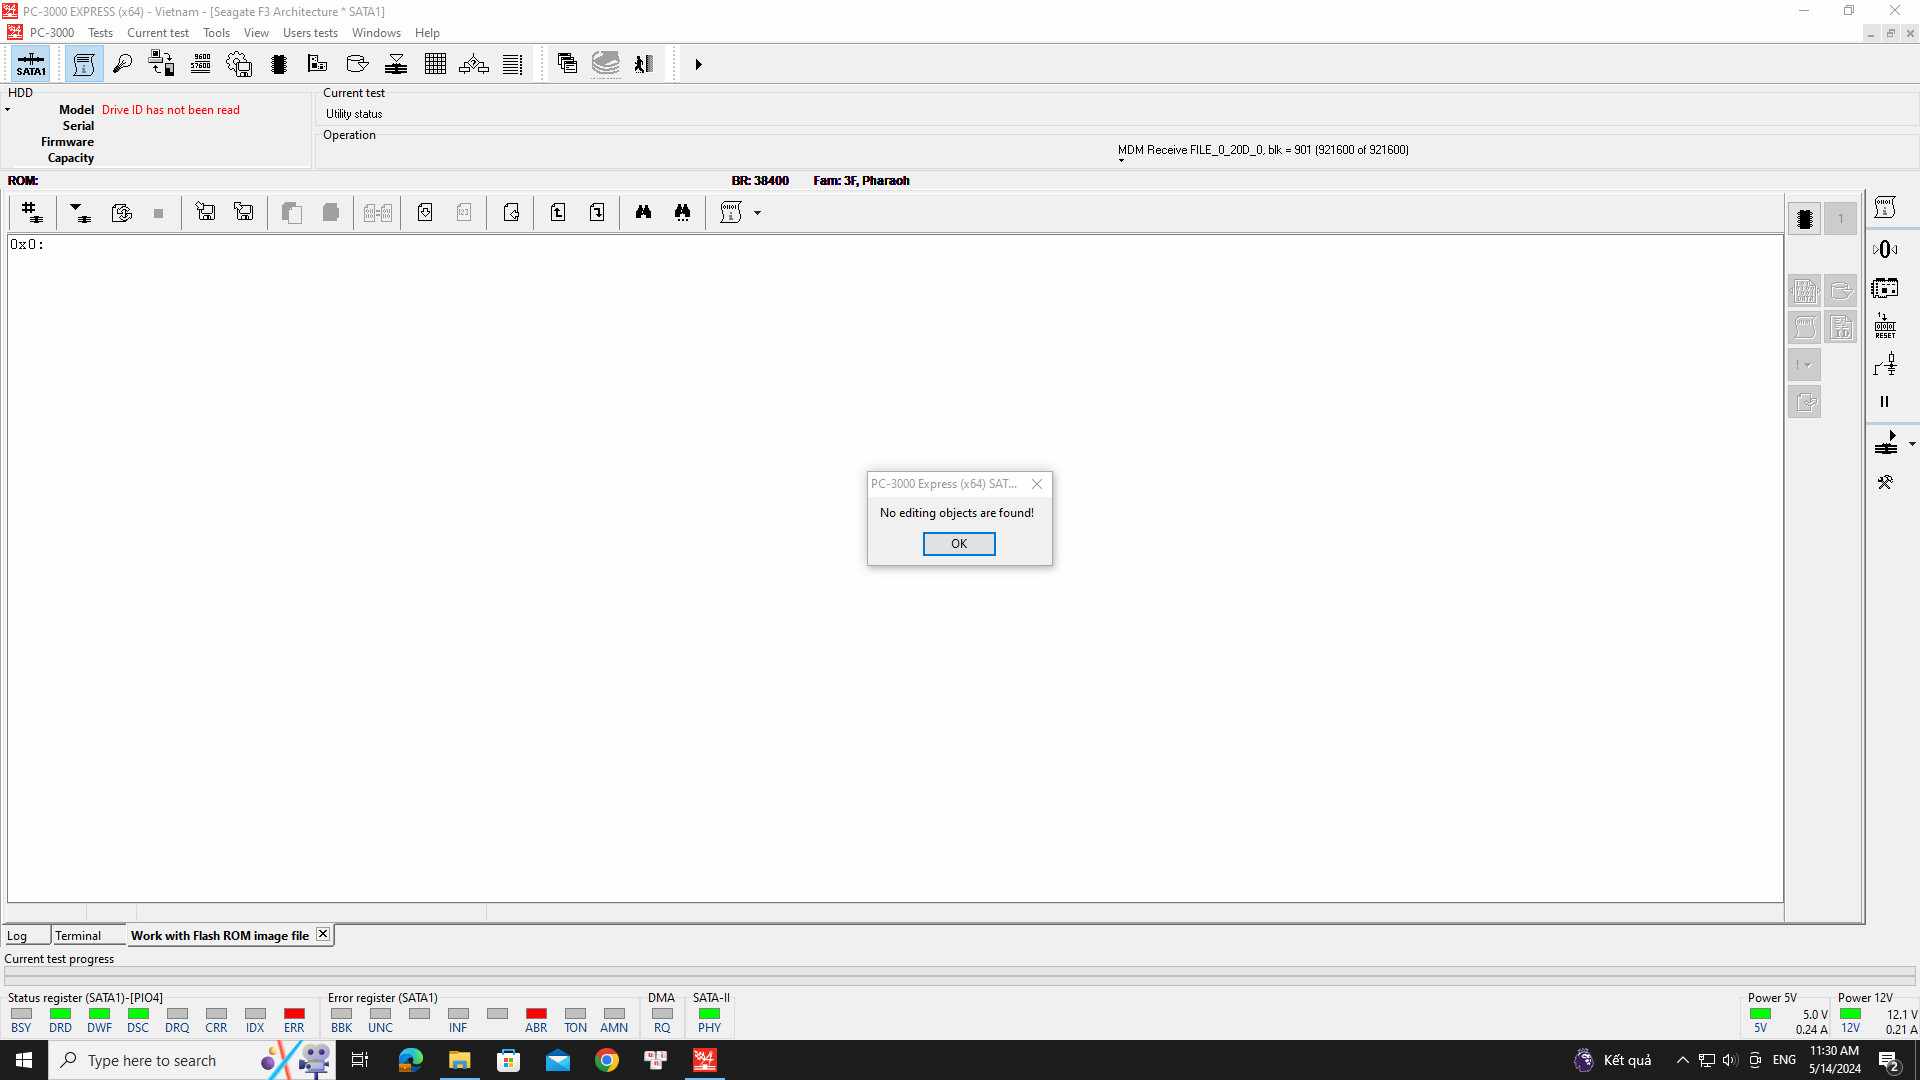Open the notification center in system tray
The width and height of the screenshot is (1920, 1080).
[1889, 1060]
